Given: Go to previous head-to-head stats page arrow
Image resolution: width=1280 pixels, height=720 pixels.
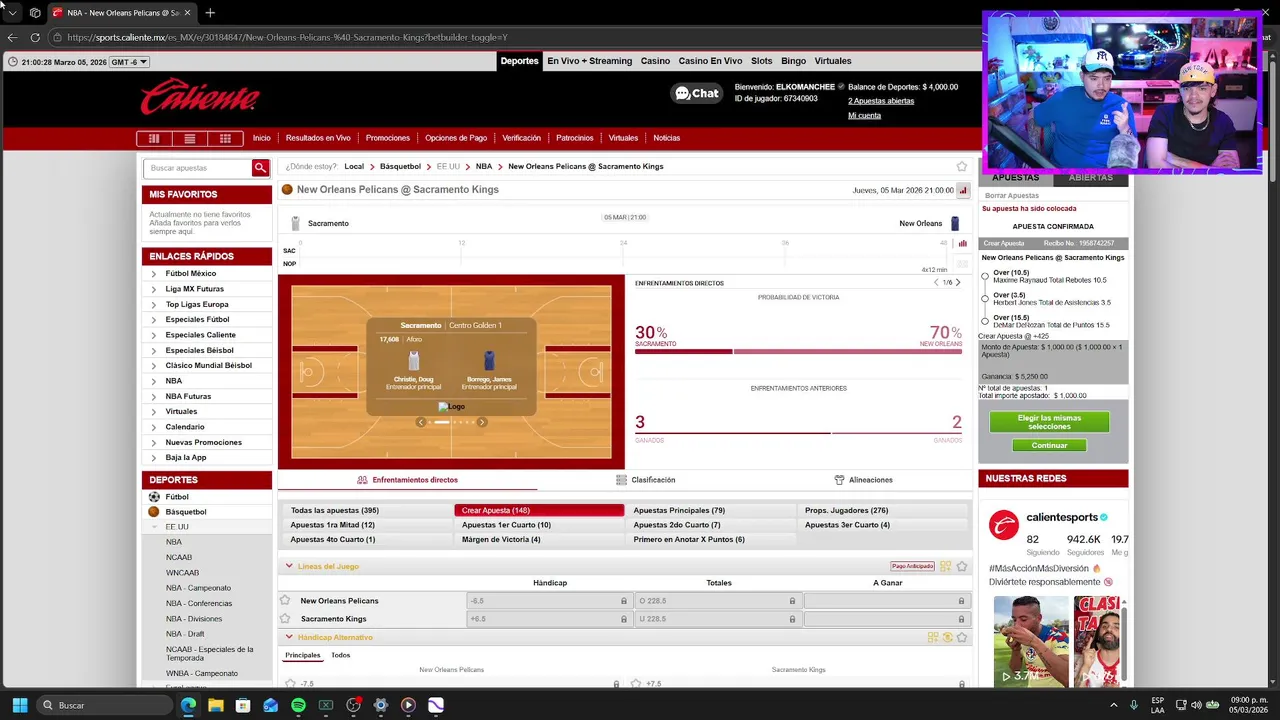Looking at the screenshot, I should pyautogui.click(x=936, y=283).
